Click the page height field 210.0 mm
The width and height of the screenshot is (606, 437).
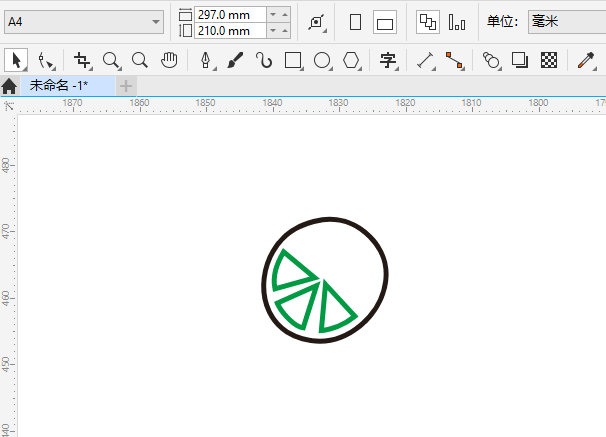pos(230,31)
